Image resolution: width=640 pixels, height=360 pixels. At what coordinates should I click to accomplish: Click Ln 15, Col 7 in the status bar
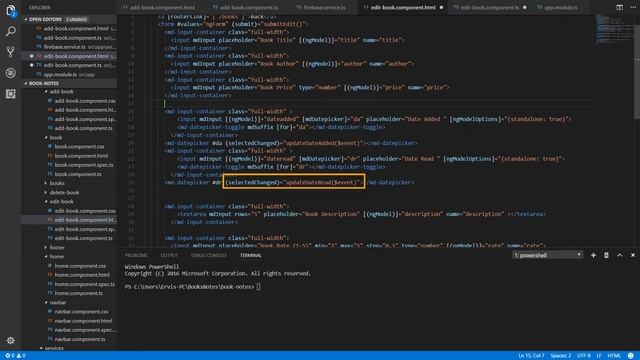point(531,356)
